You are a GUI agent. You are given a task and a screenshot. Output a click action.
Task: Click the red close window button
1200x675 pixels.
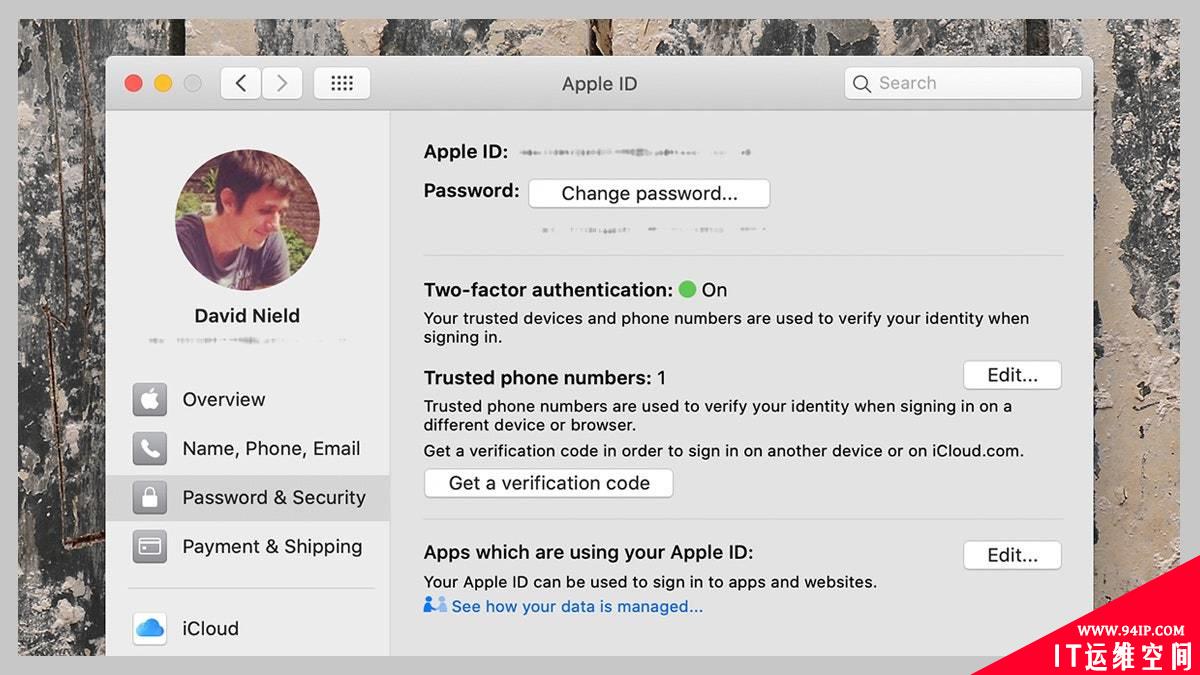pos(134,84)
